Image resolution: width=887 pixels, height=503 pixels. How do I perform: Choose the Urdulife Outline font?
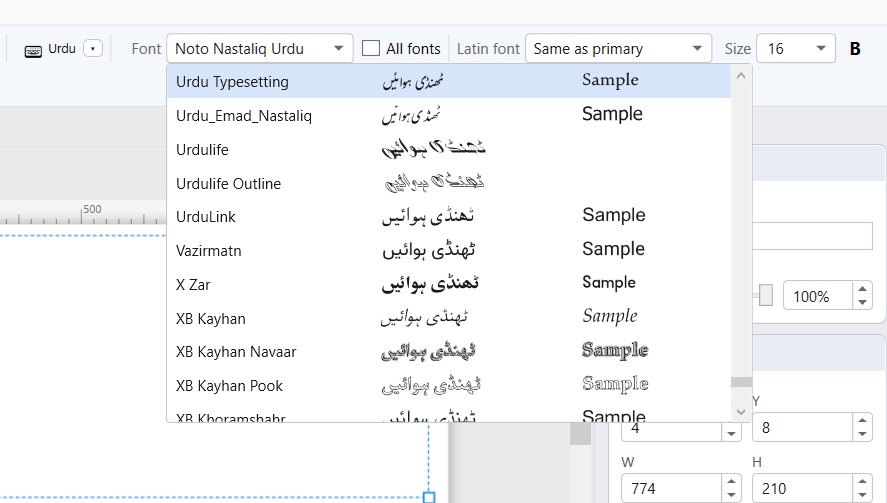pyautogui.click(x=449, y=183)
